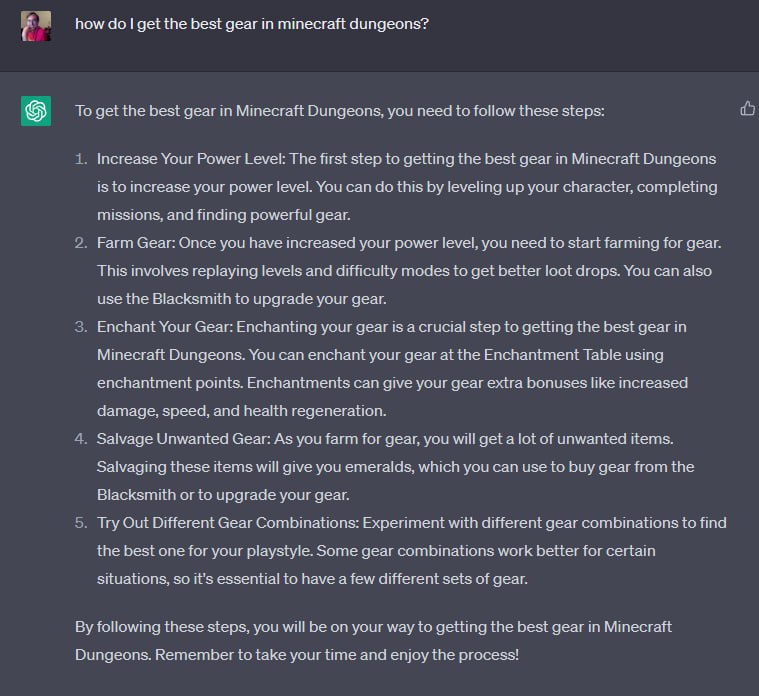Click the thumbs up feedback icon

(x=747, y=108)
